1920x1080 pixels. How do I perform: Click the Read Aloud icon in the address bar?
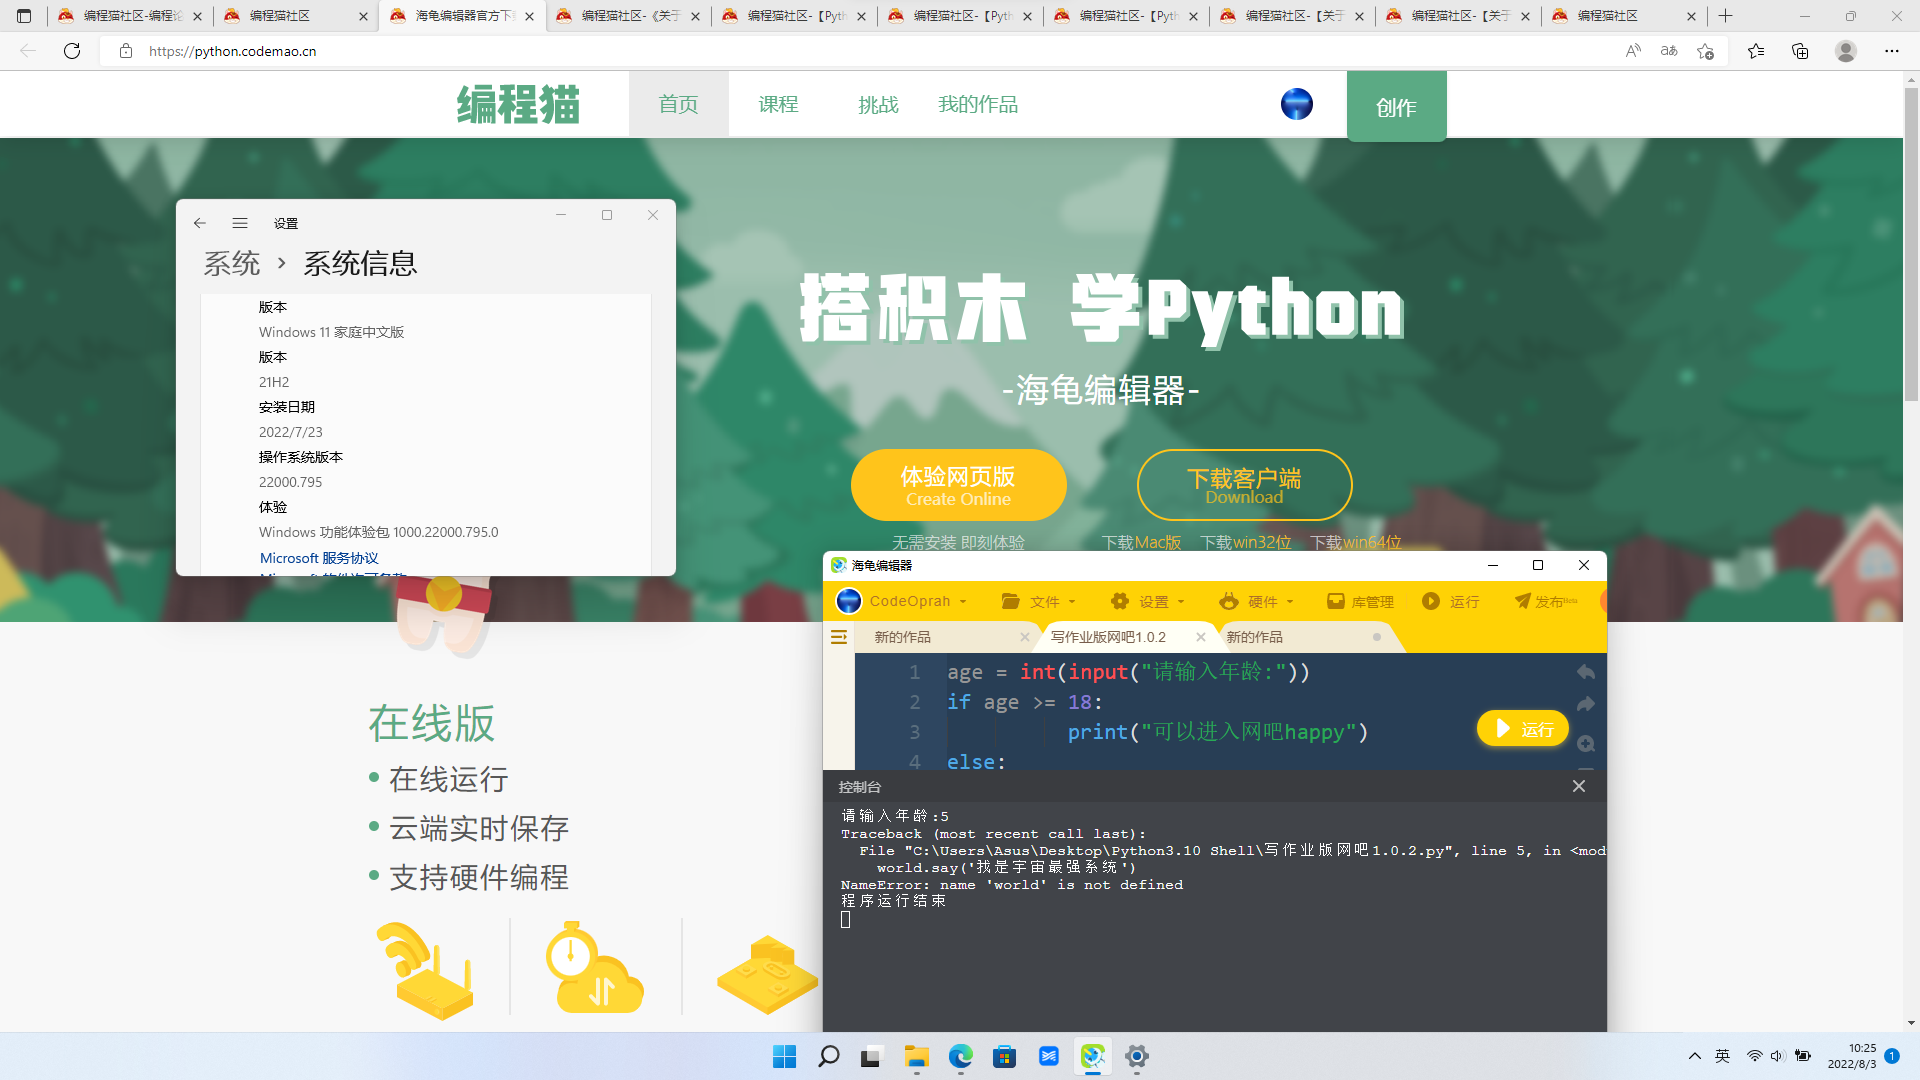(1633, 51)
